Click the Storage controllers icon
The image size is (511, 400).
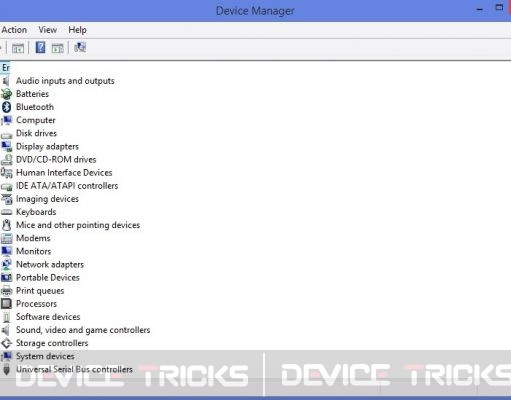(6, 343)
